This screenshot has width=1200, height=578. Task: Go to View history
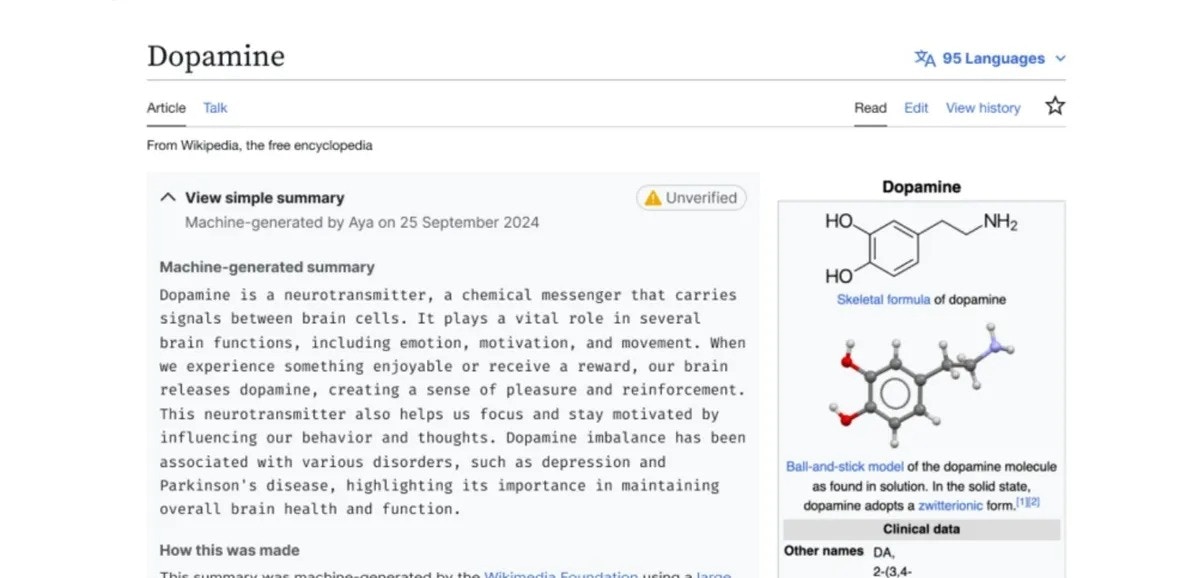click(x=983, y=108)
